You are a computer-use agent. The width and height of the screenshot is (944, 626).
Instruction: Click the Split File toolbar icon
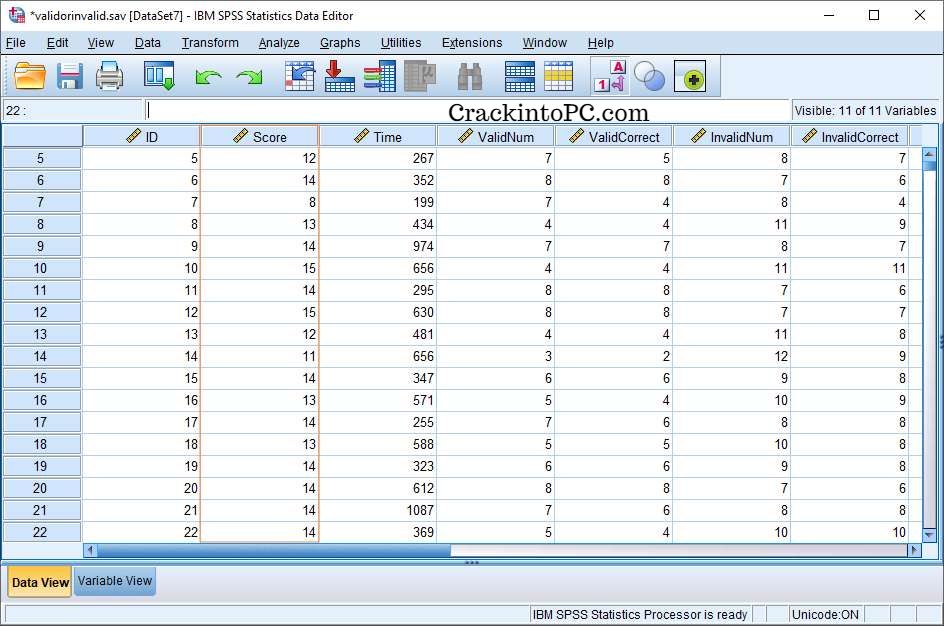click(520, 76)
